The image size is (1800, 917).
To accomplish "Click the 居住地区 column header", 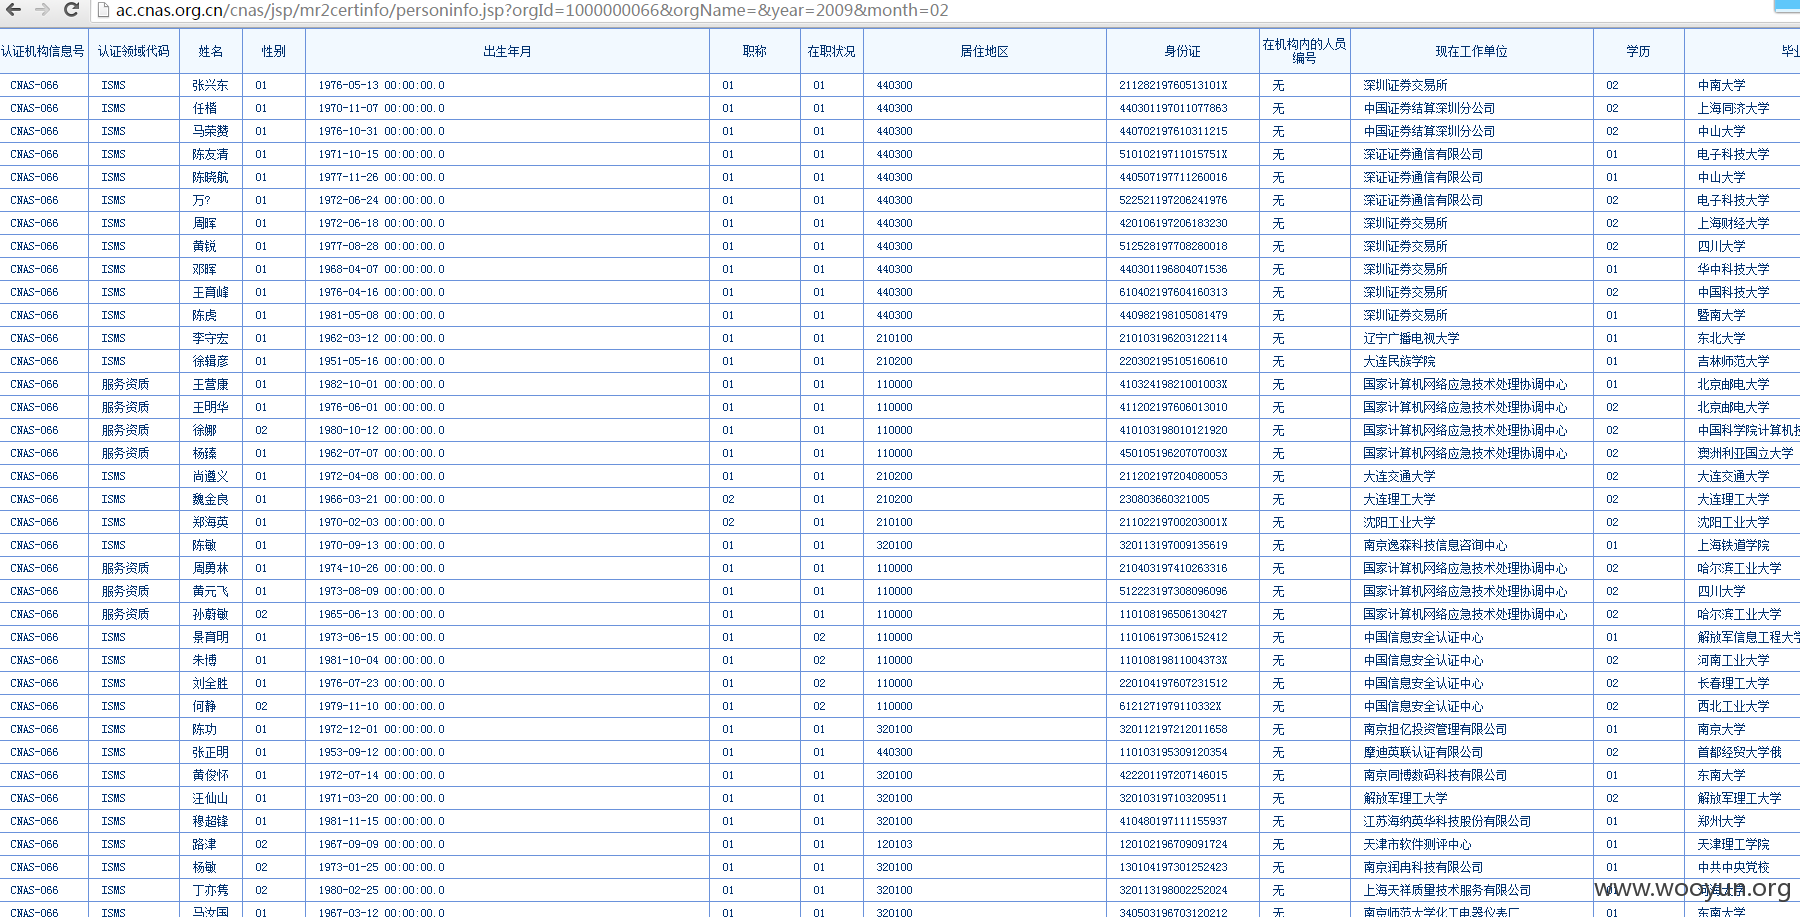I will coord(984,51).
